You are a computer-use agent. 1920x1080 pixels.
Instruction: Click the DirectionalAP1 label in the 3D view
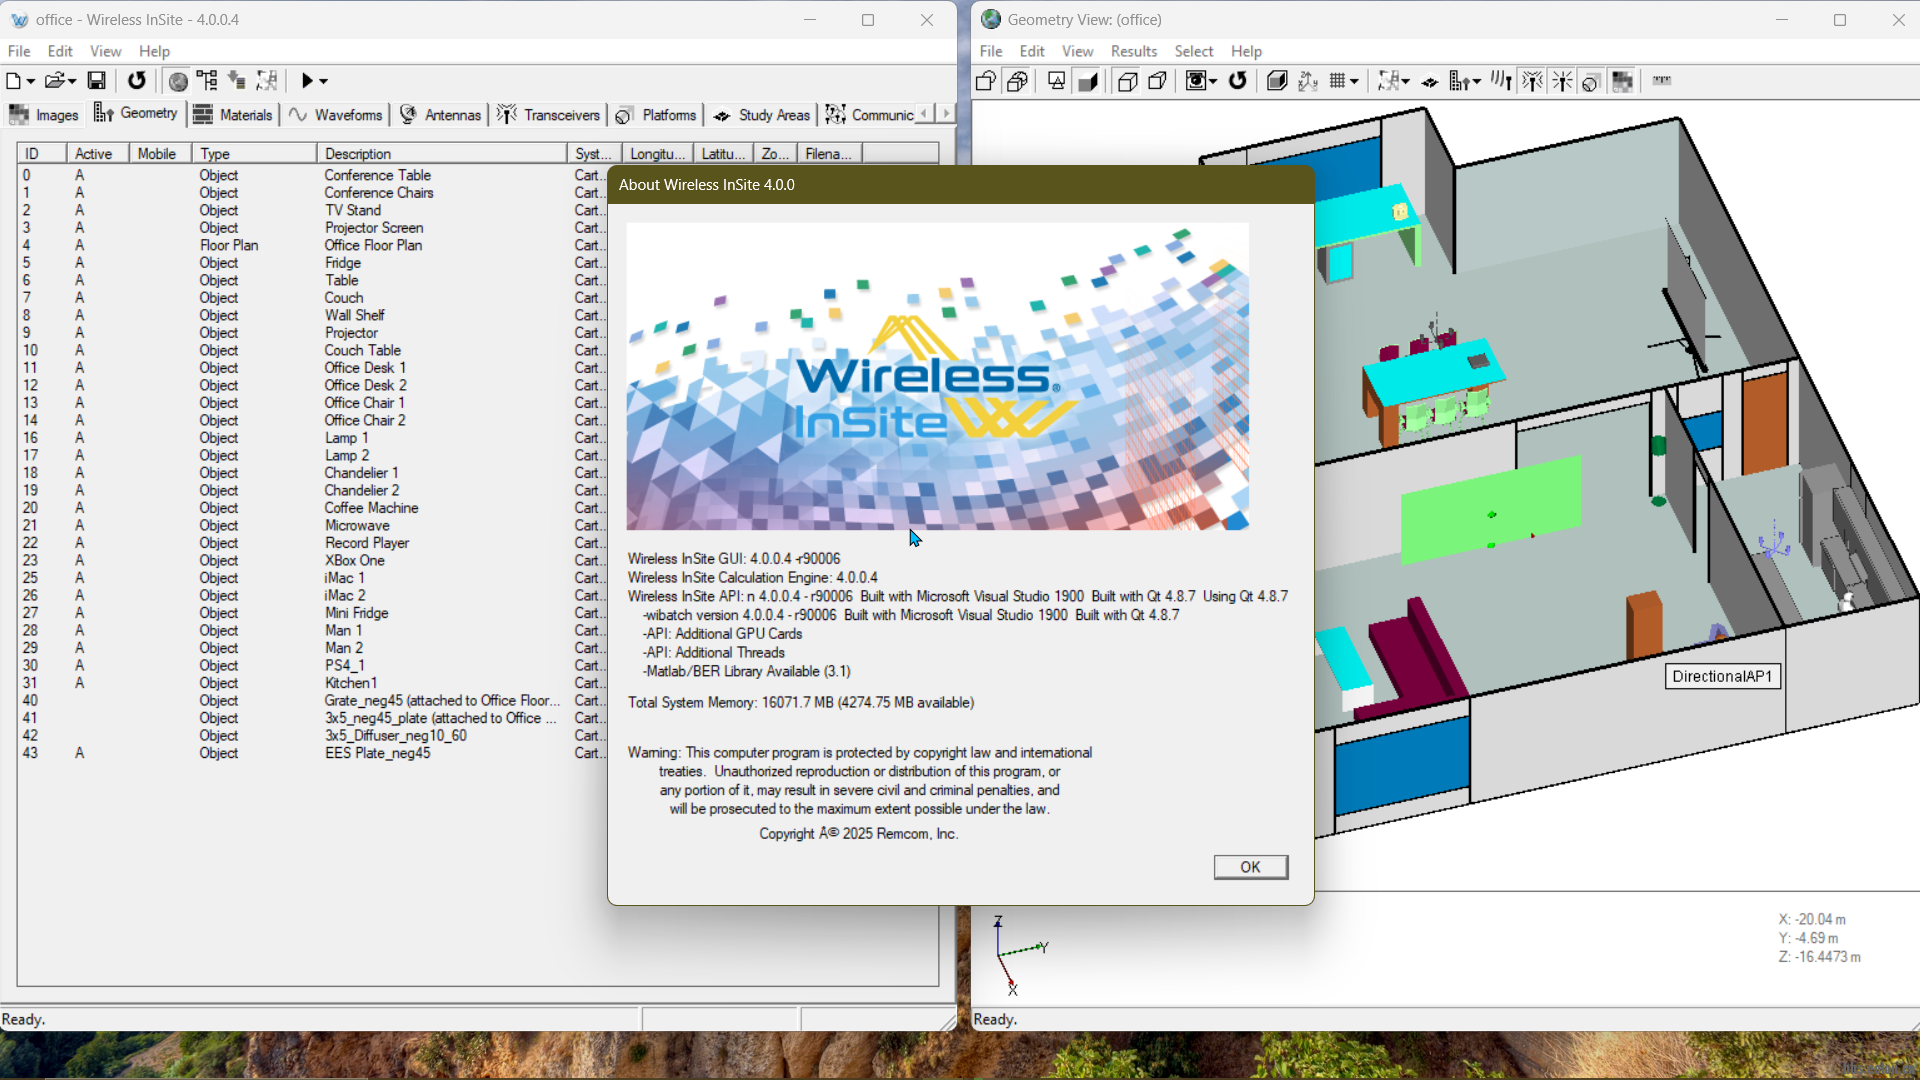coord(1722,676)
